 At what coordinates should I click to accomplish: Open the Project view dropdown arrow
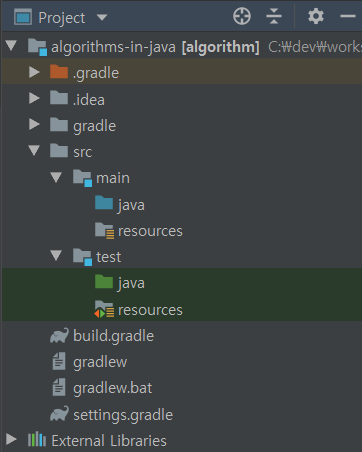pyautogui.click(x=102, y=17)
